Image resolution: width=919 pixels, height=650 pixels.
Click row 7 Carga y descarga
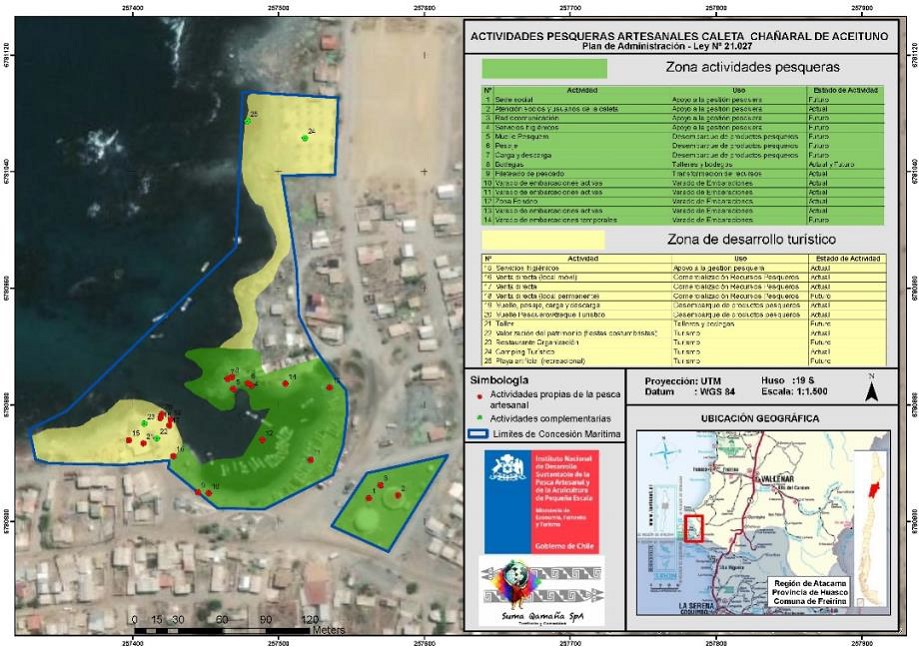[683, 155]
